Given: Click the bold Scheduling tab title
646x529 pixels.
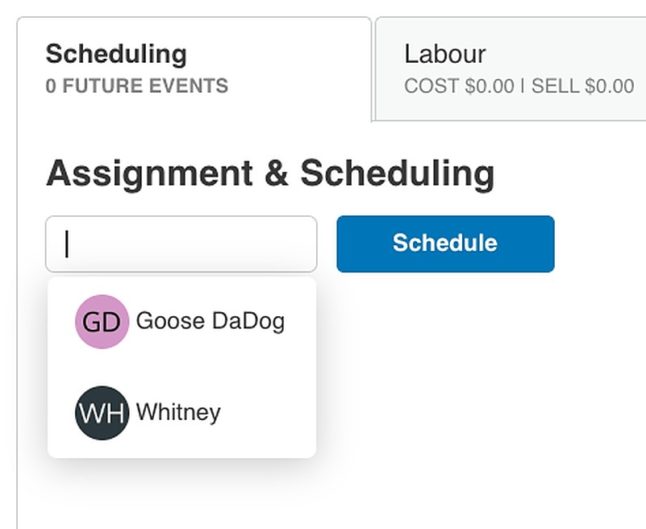Looking at the screenshot, I should [x=116, y=54].
